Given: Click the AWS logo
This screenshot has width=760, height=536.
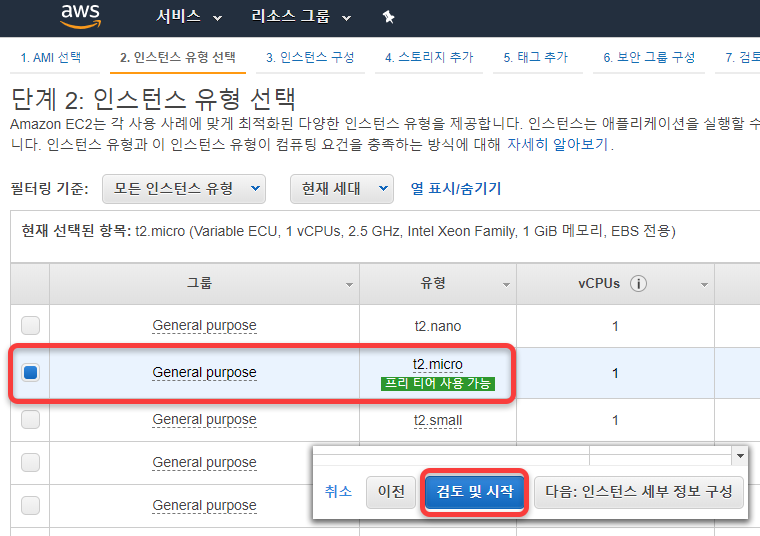Looking at the screenshot, I should [x=80, y=16].
